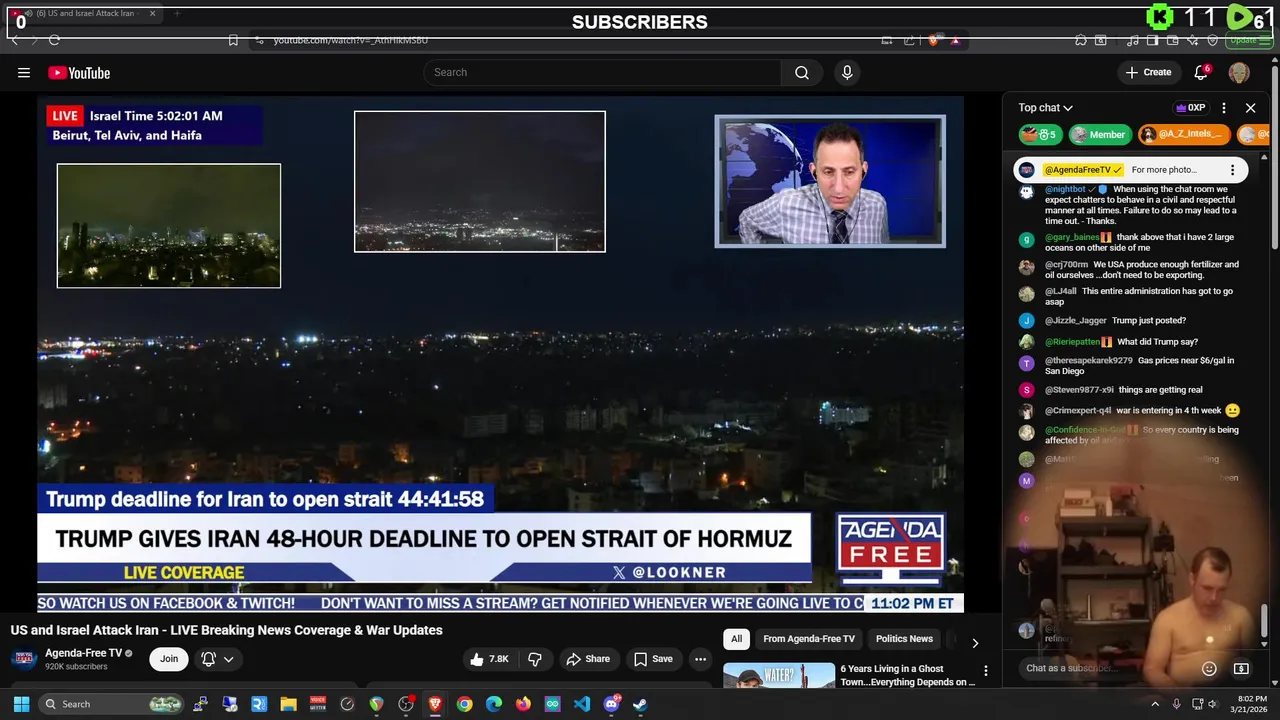The height and width of the screenshot is (720, 1280).
Task: Click the live video player area
Action: click(500, 354)
